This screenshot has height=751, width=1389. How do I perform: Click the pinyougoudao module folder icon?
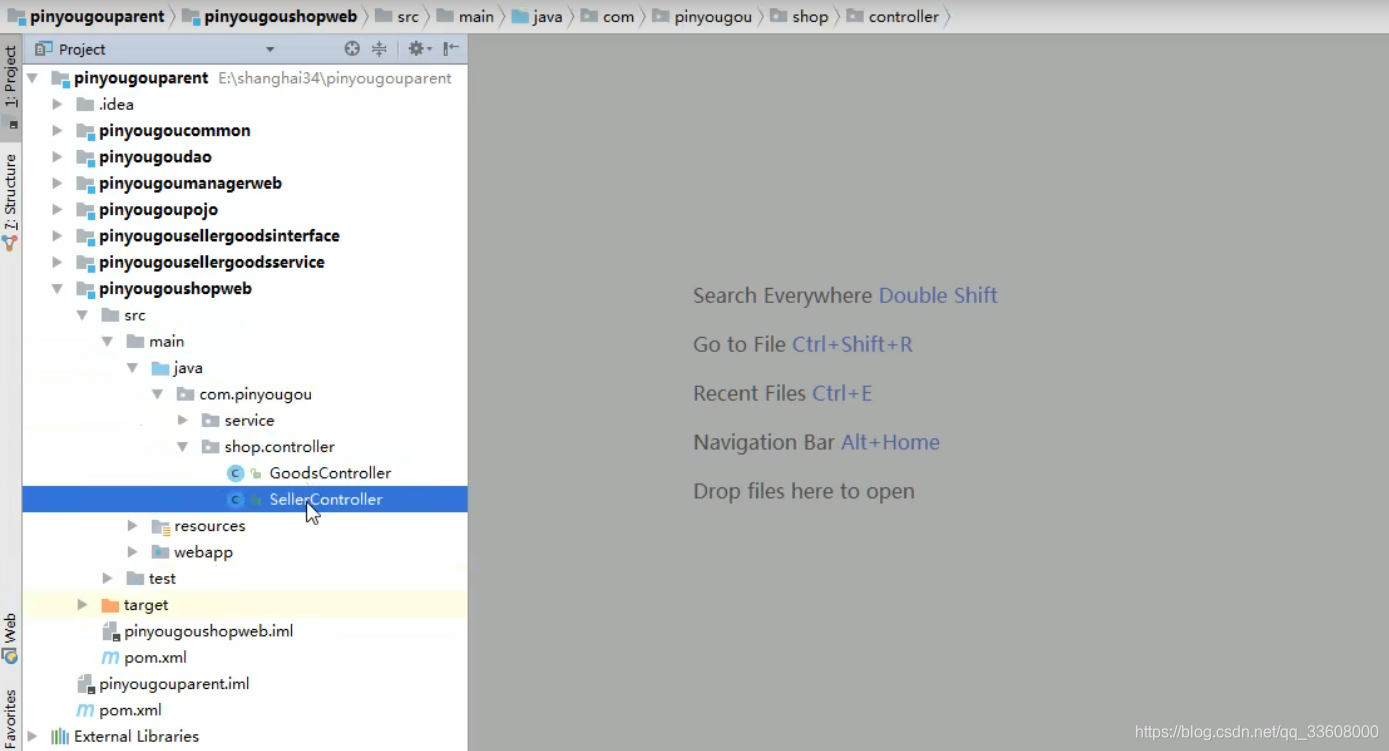pyautogui.click(x=85, y=157)
